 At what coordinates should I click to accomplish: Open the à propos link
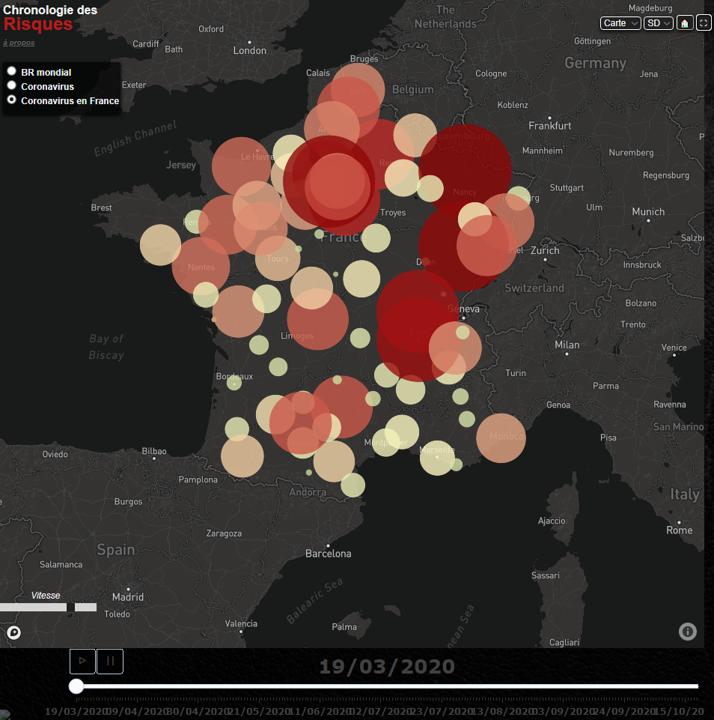pos(16,43)
